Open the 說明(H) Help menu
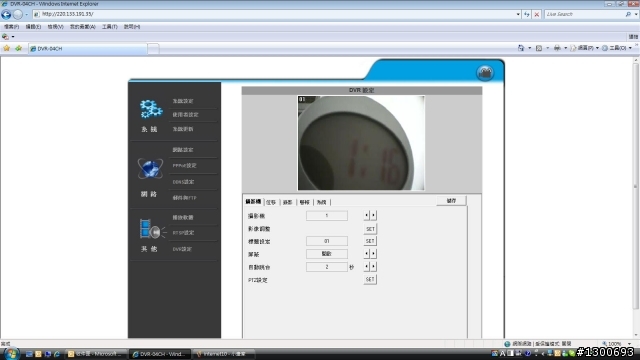The height and width of the screenshot is (360, 640). 132,27
